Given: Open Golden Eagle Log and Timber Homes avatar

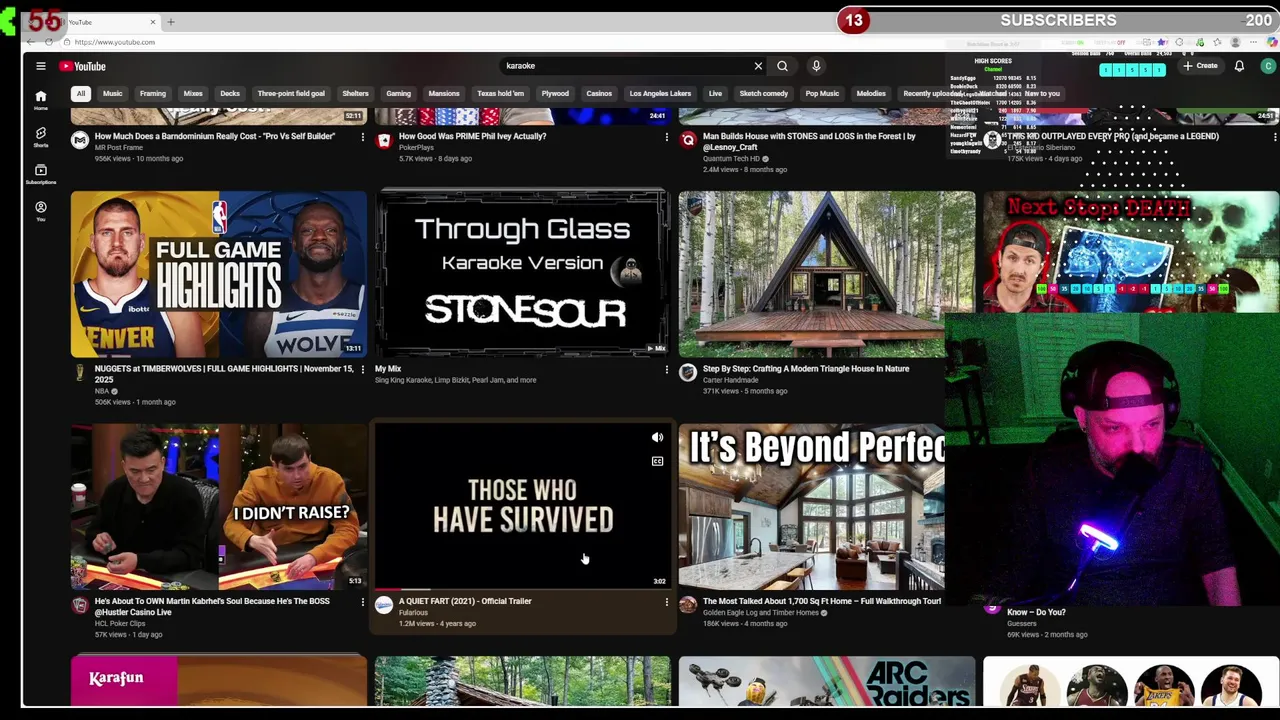Looking at the screenshot, I should click(688, 605).
